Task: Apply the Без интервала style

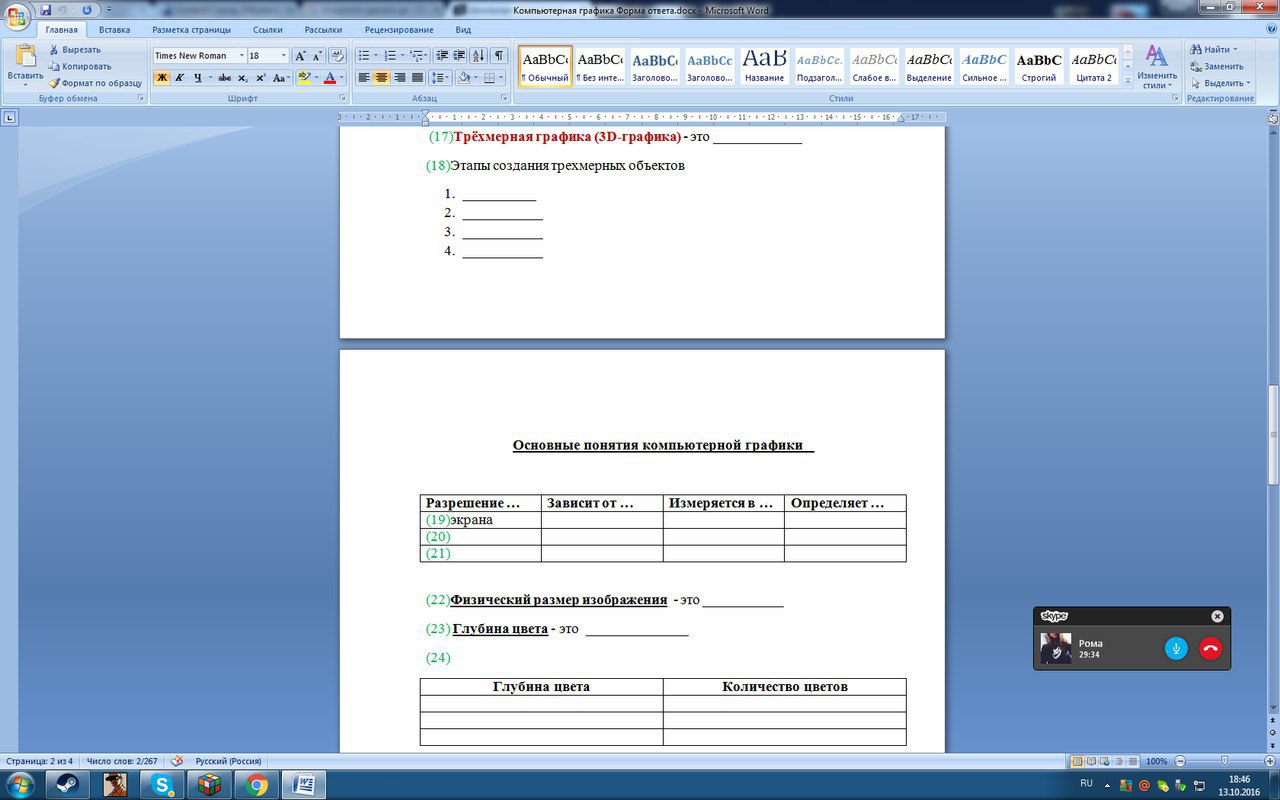Action: click(600, 66)
